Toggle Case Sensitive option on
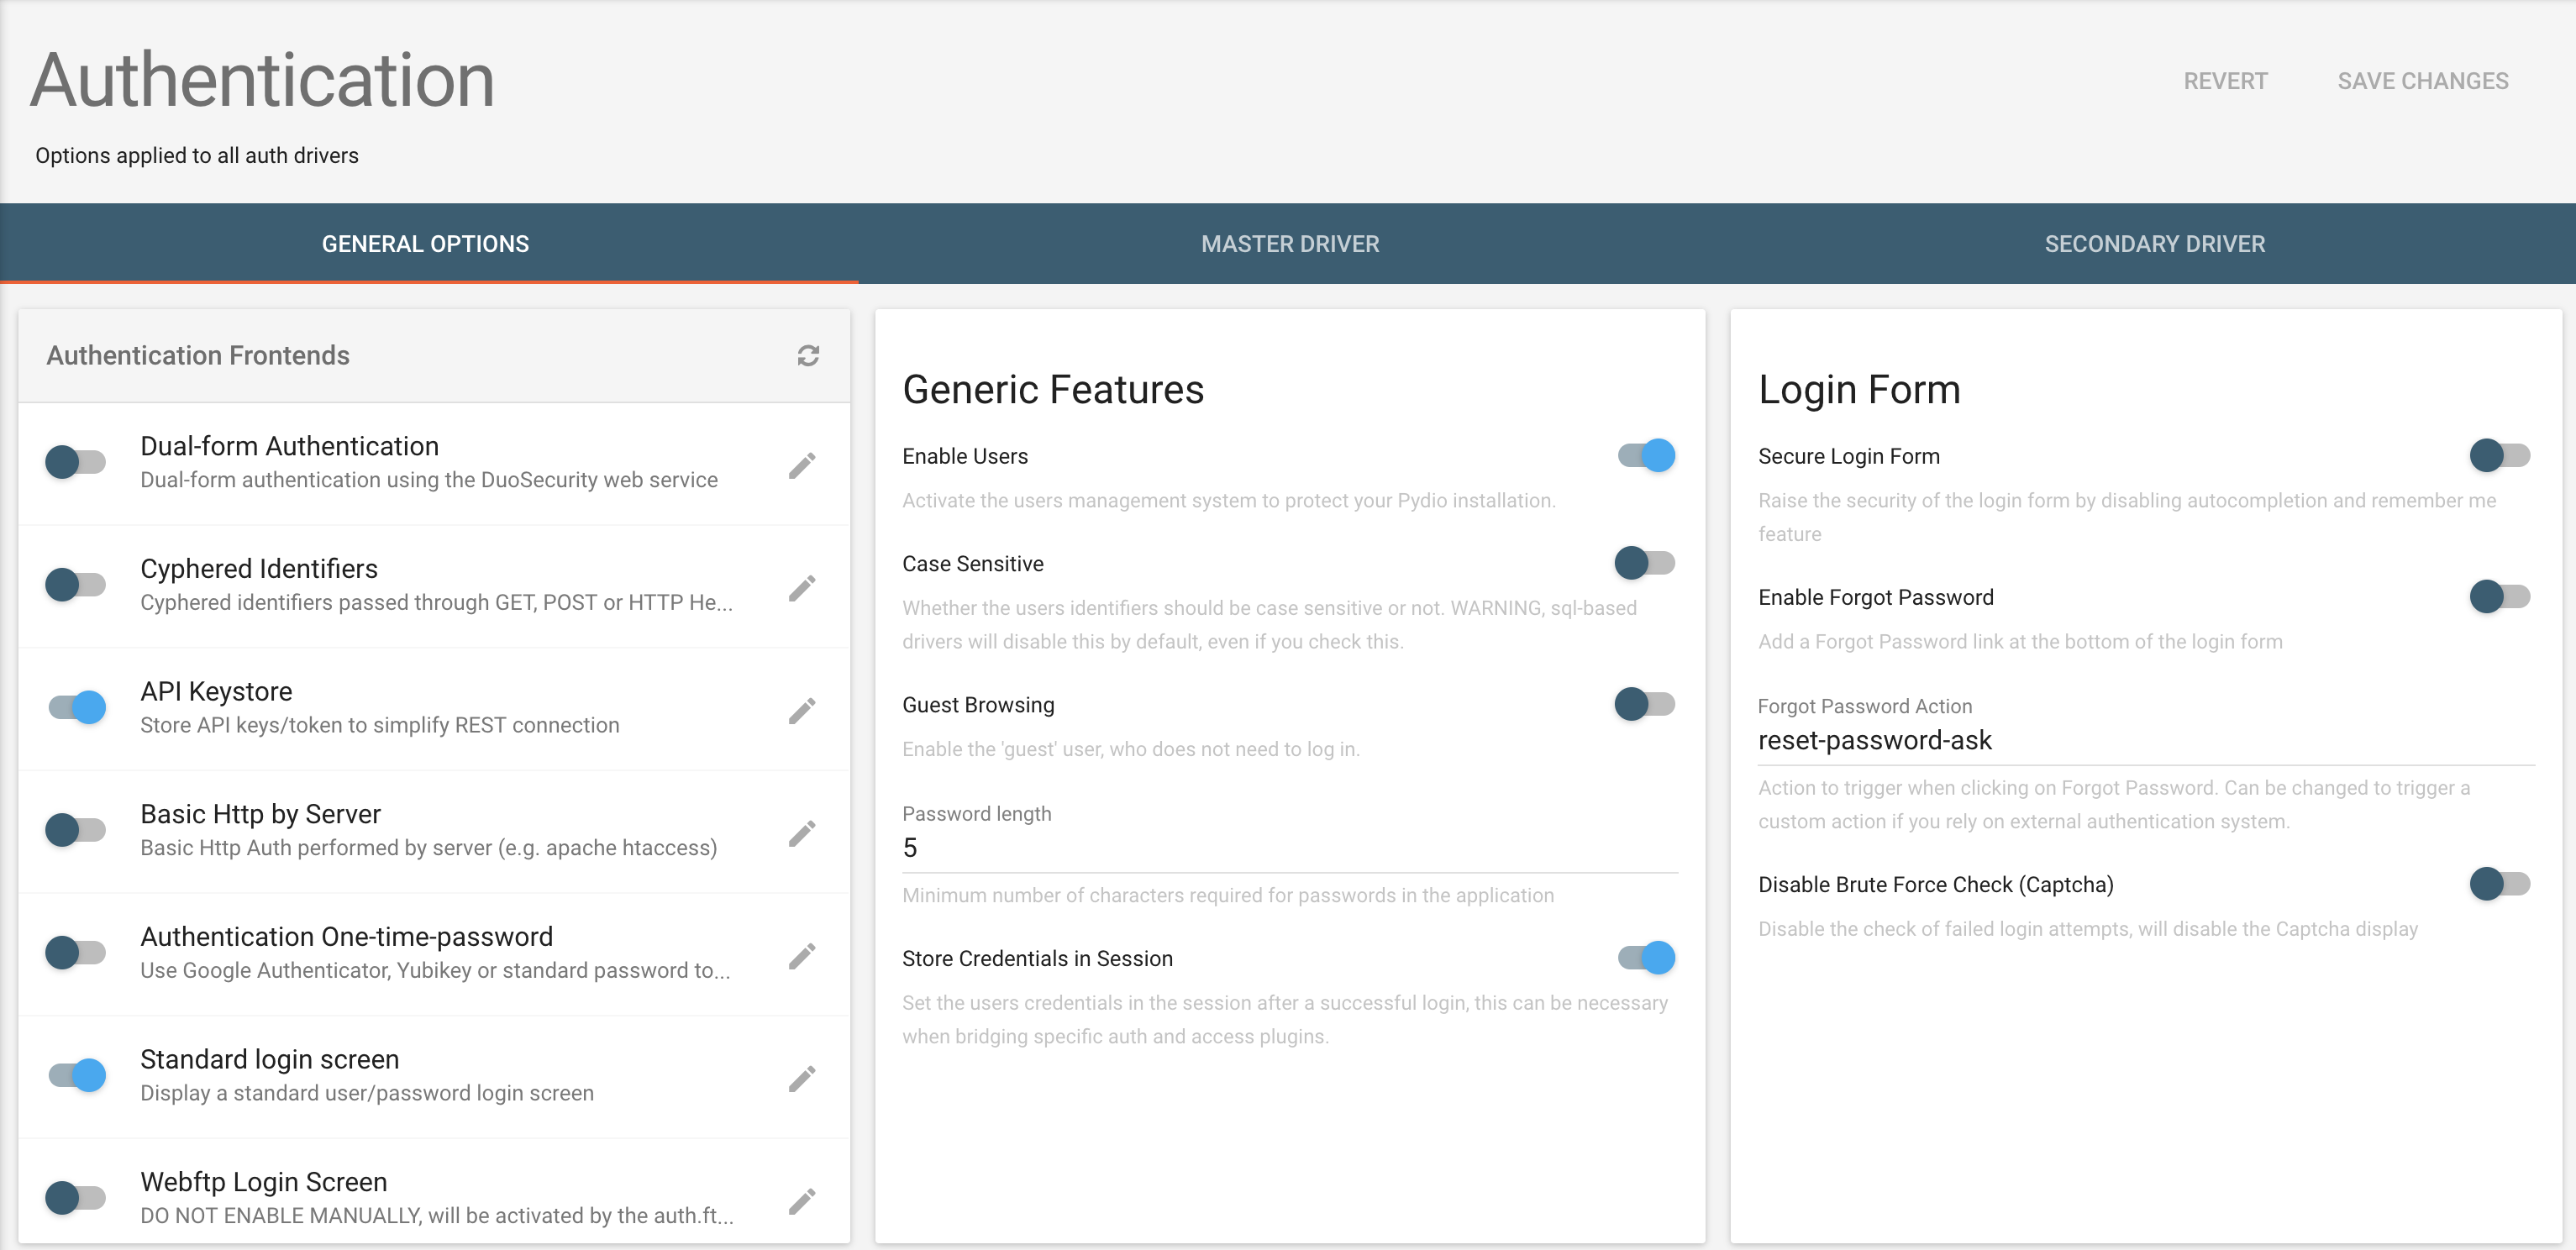The image size is (2576, 1250). click(x=1646, y=563)
